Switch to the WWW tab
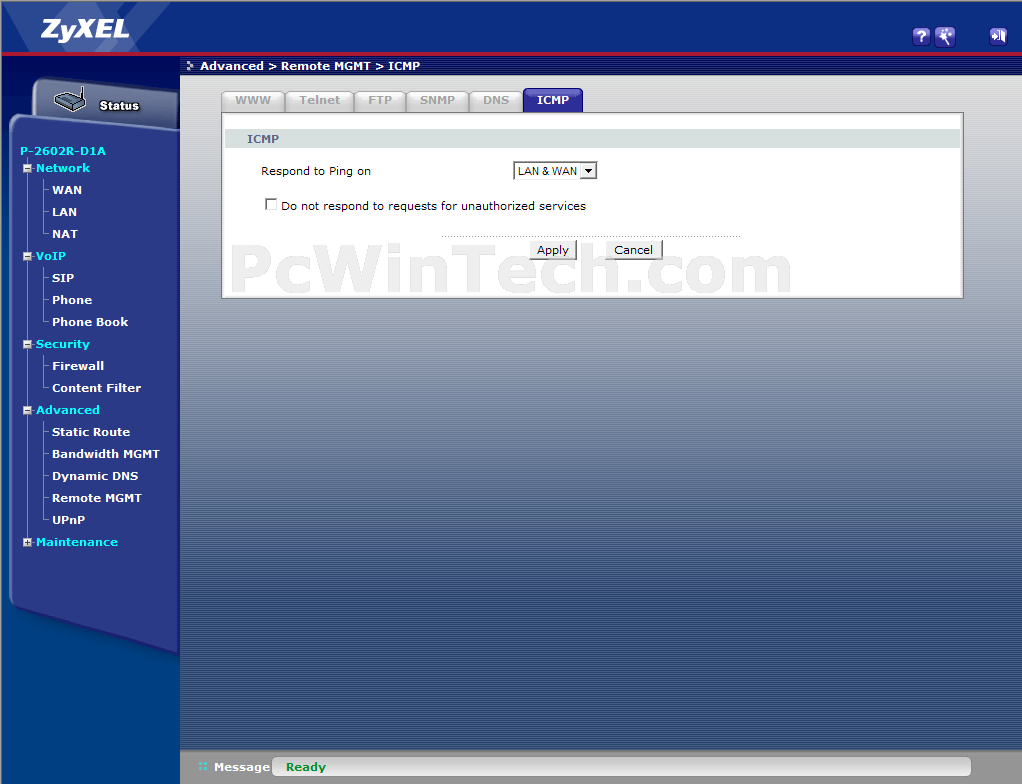 253,100
